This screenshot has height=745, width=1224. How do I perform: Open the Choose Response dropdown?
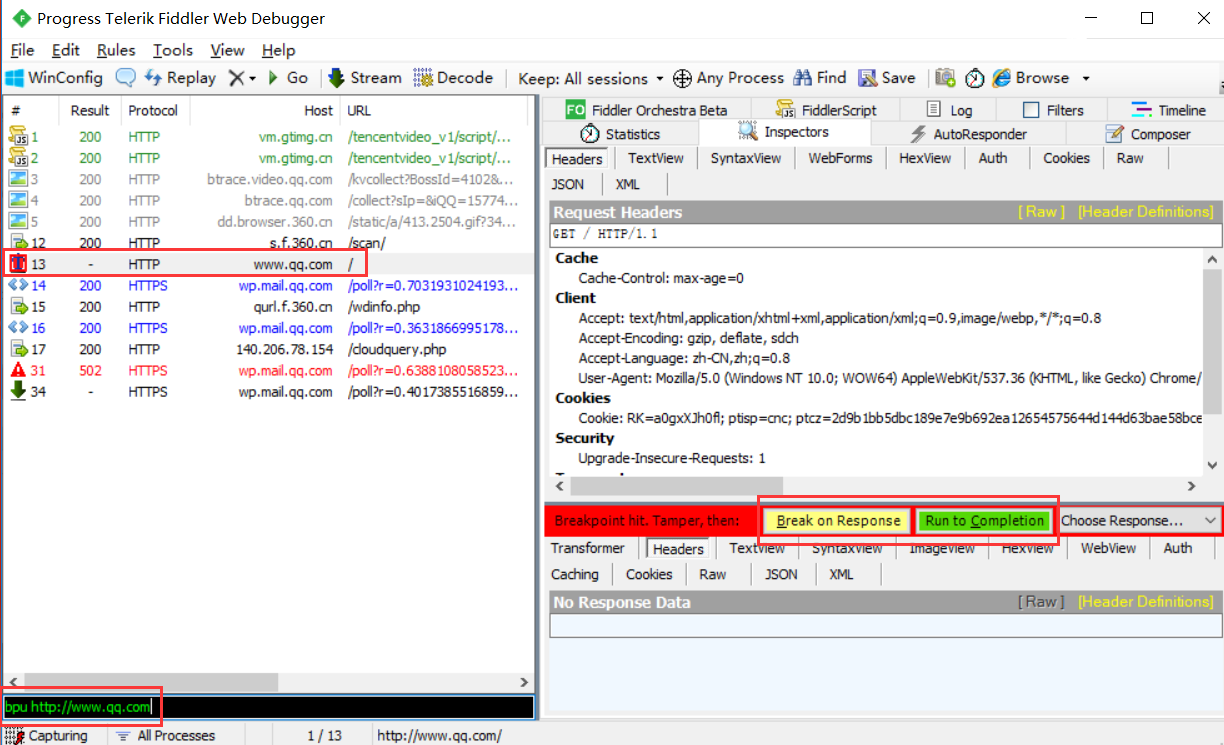[x=1139, y=521]
